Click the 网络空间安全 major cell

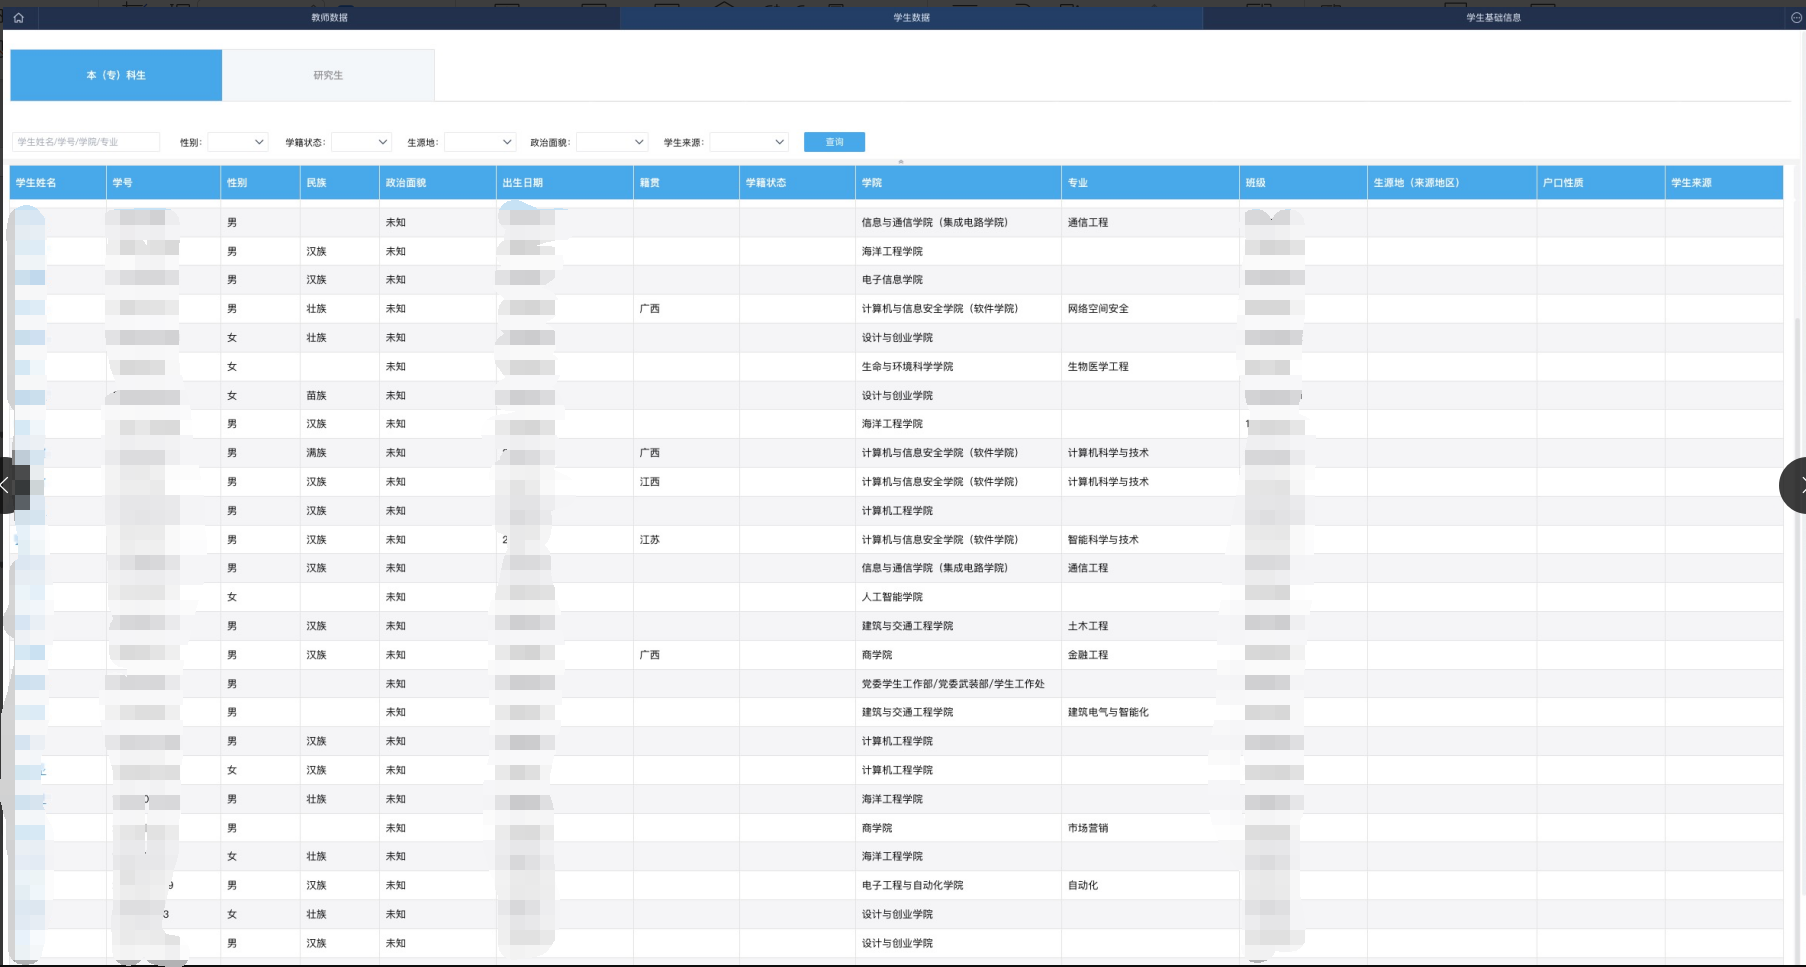1097,309
